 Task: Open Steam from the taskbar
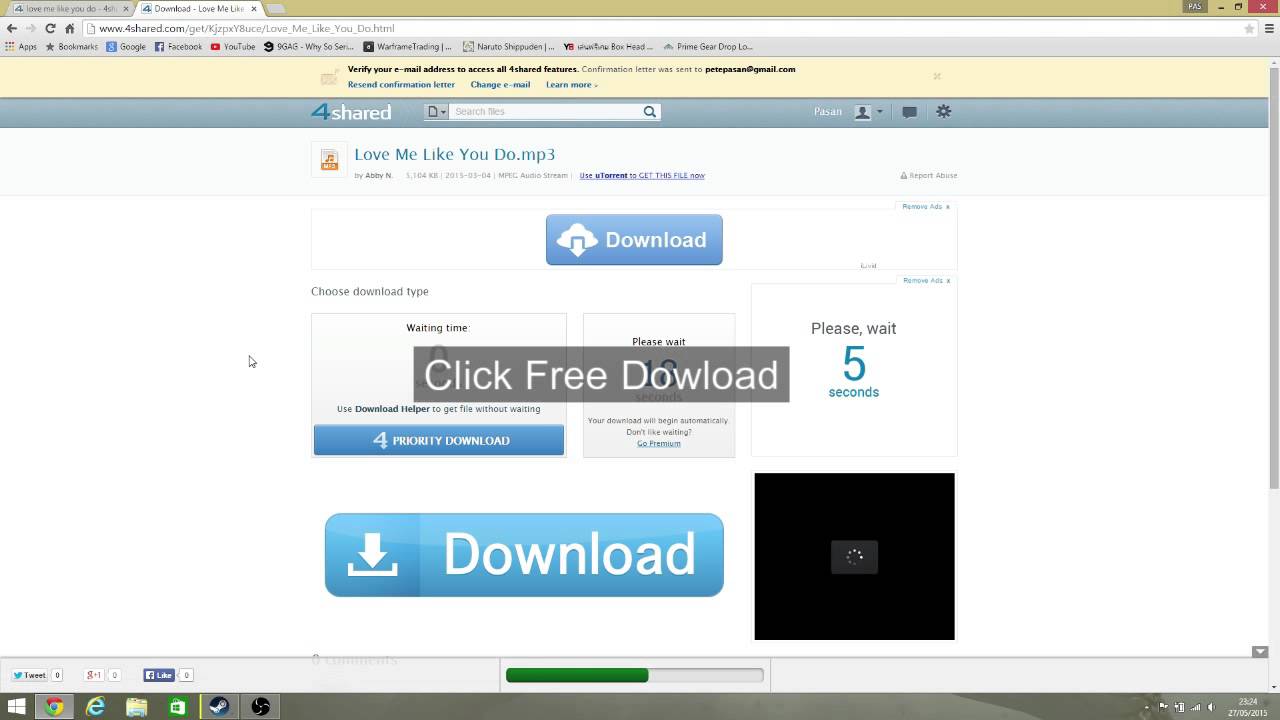click(x=218, y=707)
